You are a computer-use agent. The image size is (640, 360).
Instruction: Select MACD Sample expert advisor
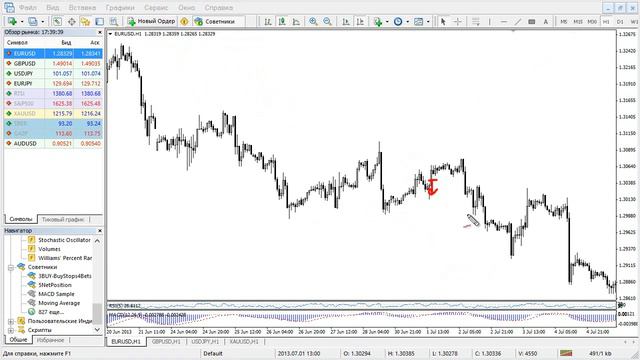point(56,294)
